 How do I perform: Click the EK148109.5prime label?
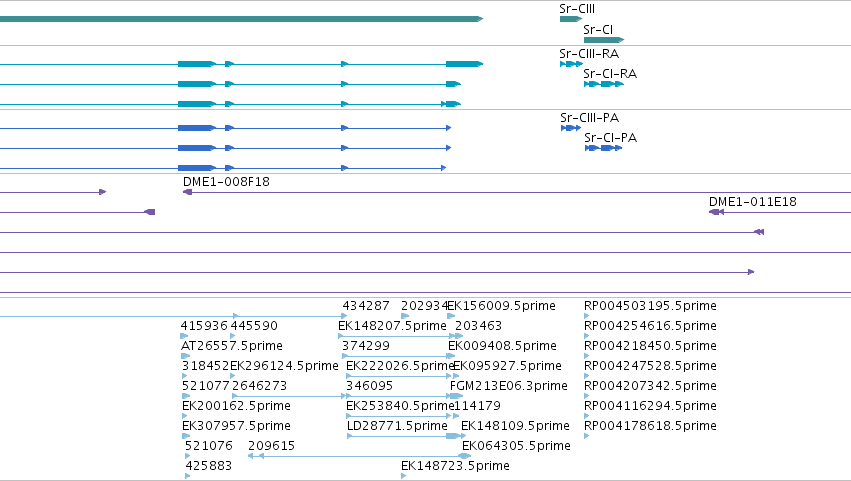click(x=516, y=426)
